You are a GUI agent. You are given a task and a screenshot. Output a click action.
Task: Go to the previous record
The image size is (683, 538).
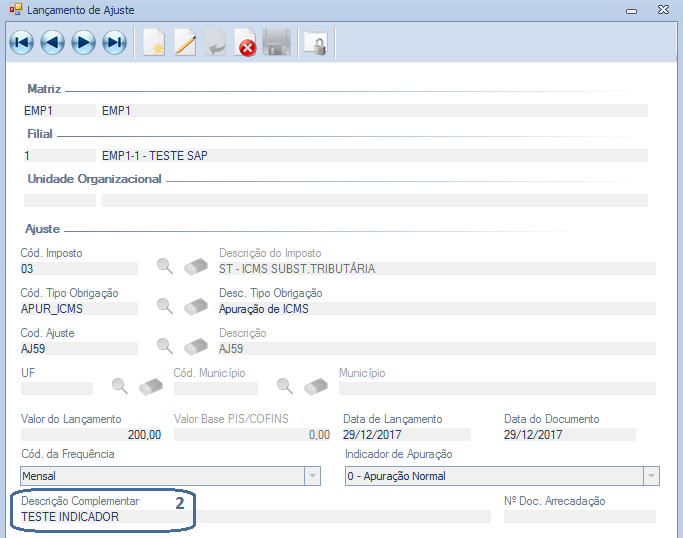52,43
